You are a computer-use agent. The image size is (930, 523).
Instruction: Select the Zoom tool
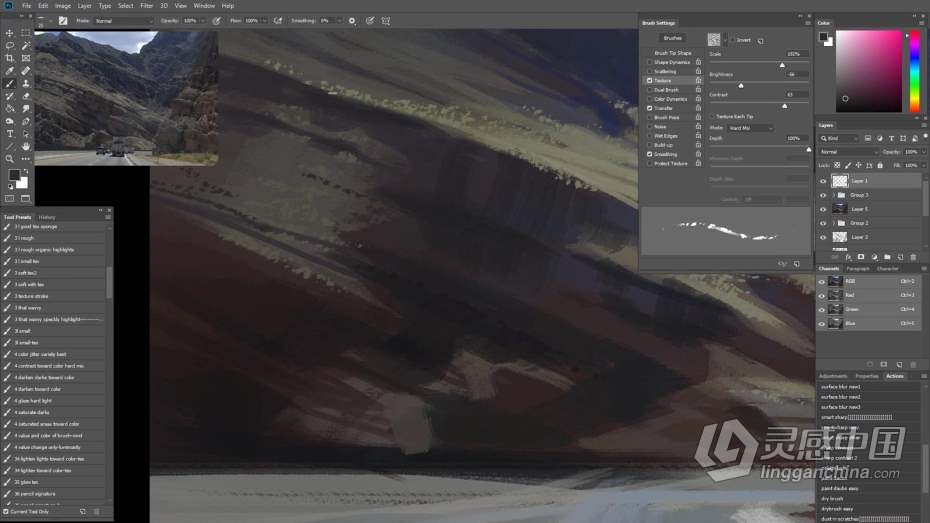[x=9, y=159]
